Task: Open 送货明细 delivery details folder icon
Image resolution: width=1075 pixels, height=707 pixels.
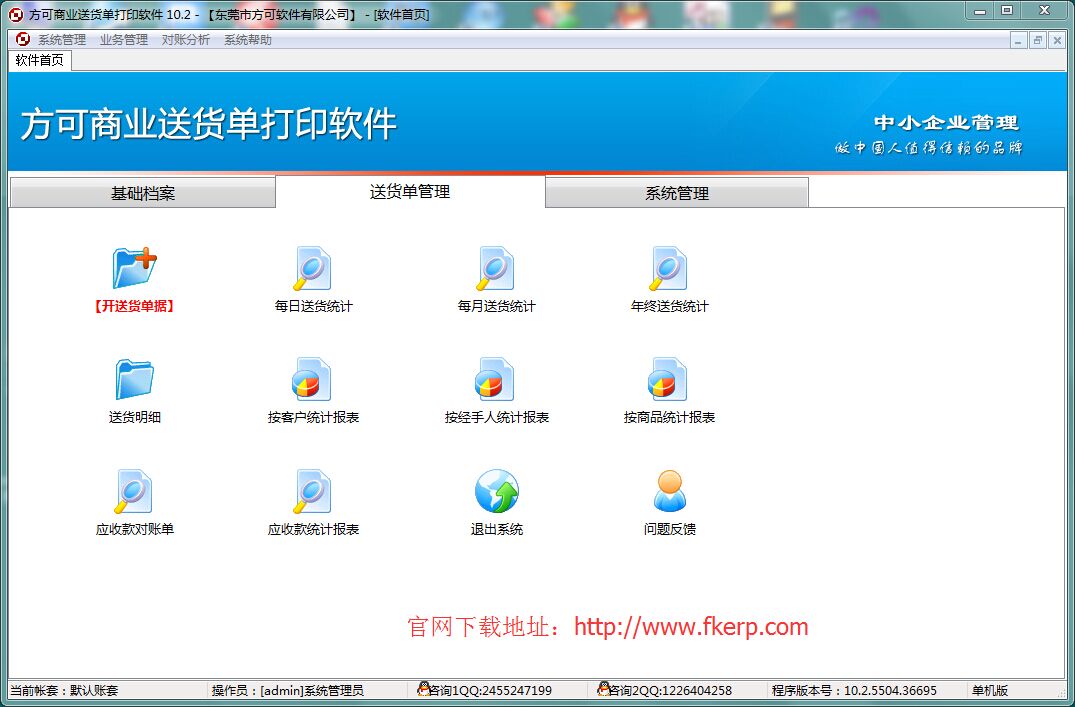Action: coord(134,379)
